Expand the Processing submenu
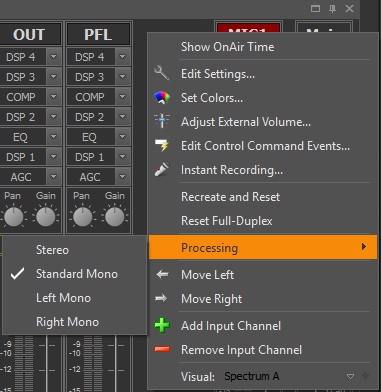 coord(263,247)
